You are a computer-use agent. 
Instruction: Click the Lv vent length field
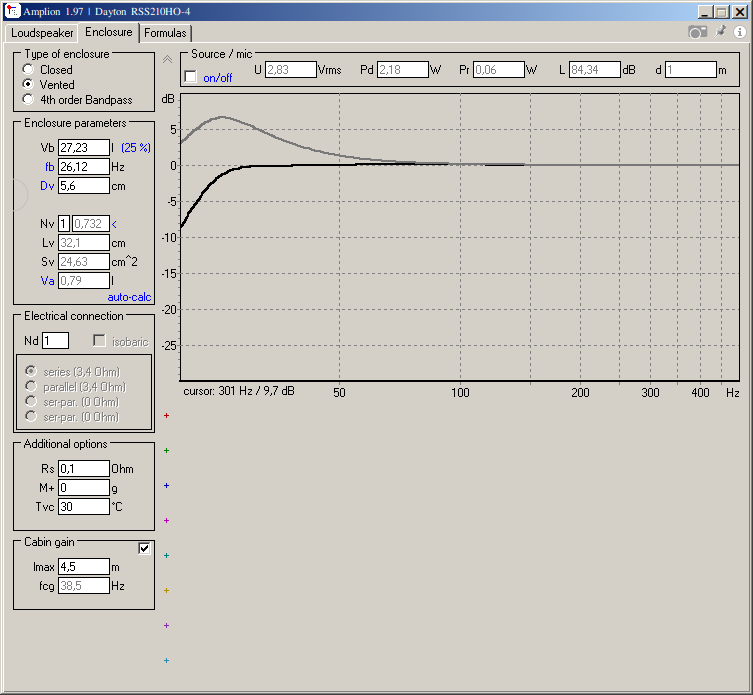tap(84, 243)
